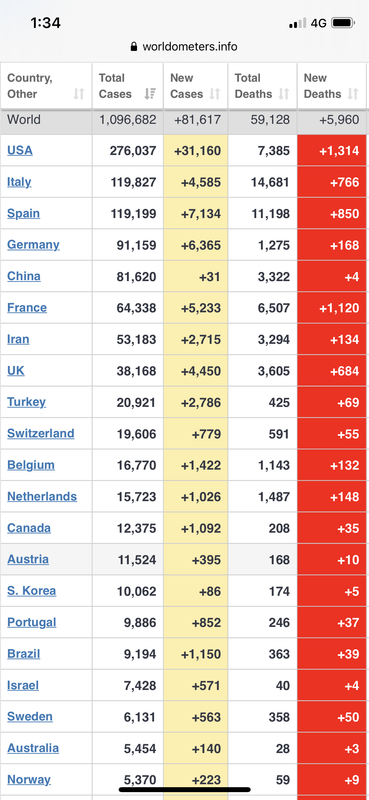Follow the Brazil link
The width and height of the screenshot is (369, 800).
click(23, 654)
